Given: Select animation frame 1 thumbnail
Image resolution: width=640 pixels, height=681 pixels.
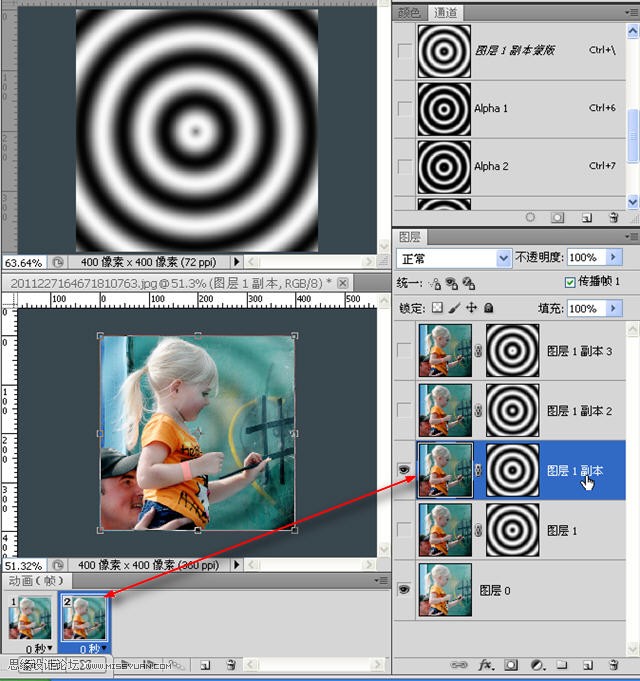Looking at the screenshot, I should pyautogui.click(x=30, y=618).
